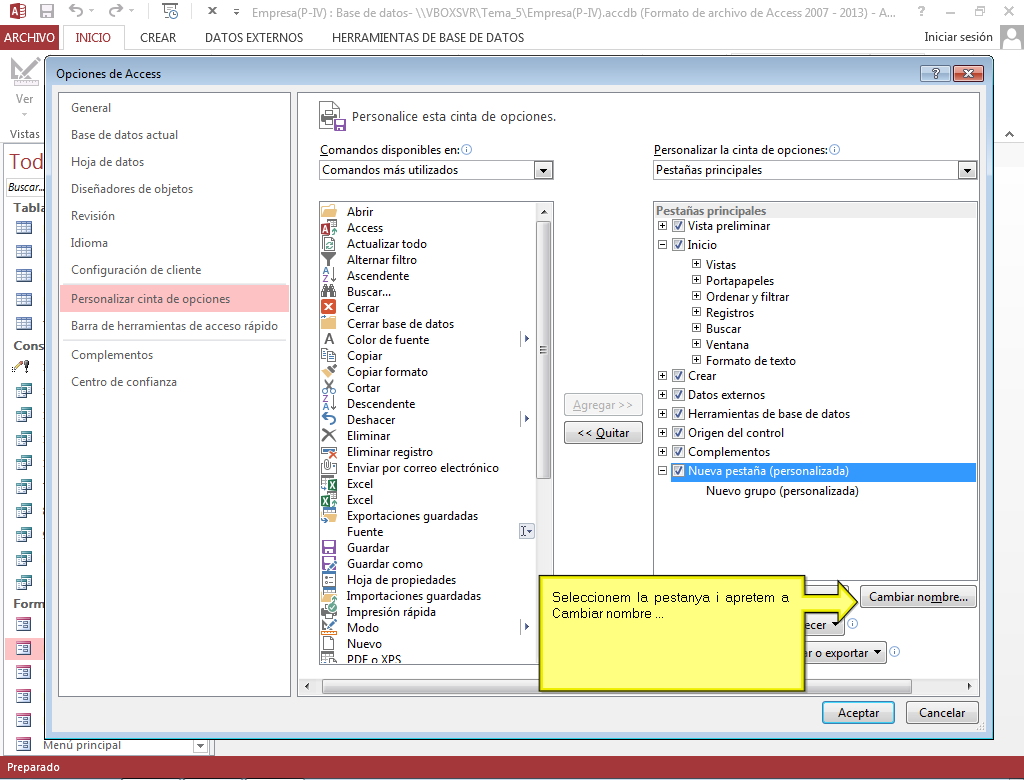Uncheck the Crear tab checkbox

click(679, 376)
